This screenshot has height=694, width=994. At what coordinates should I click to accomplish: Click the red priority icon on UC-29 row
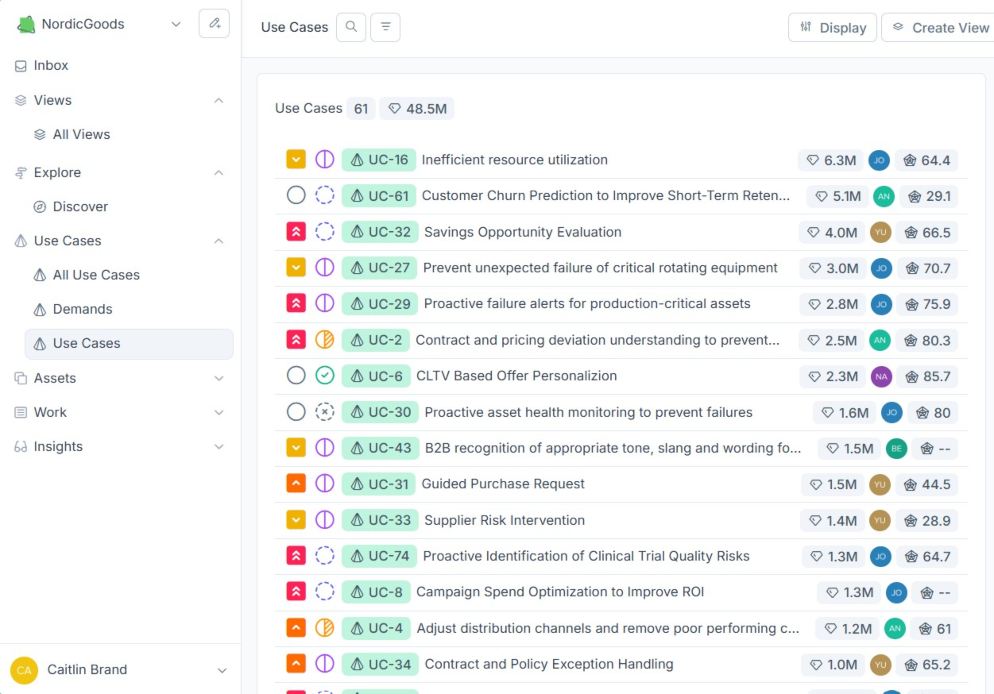[296, 304]
